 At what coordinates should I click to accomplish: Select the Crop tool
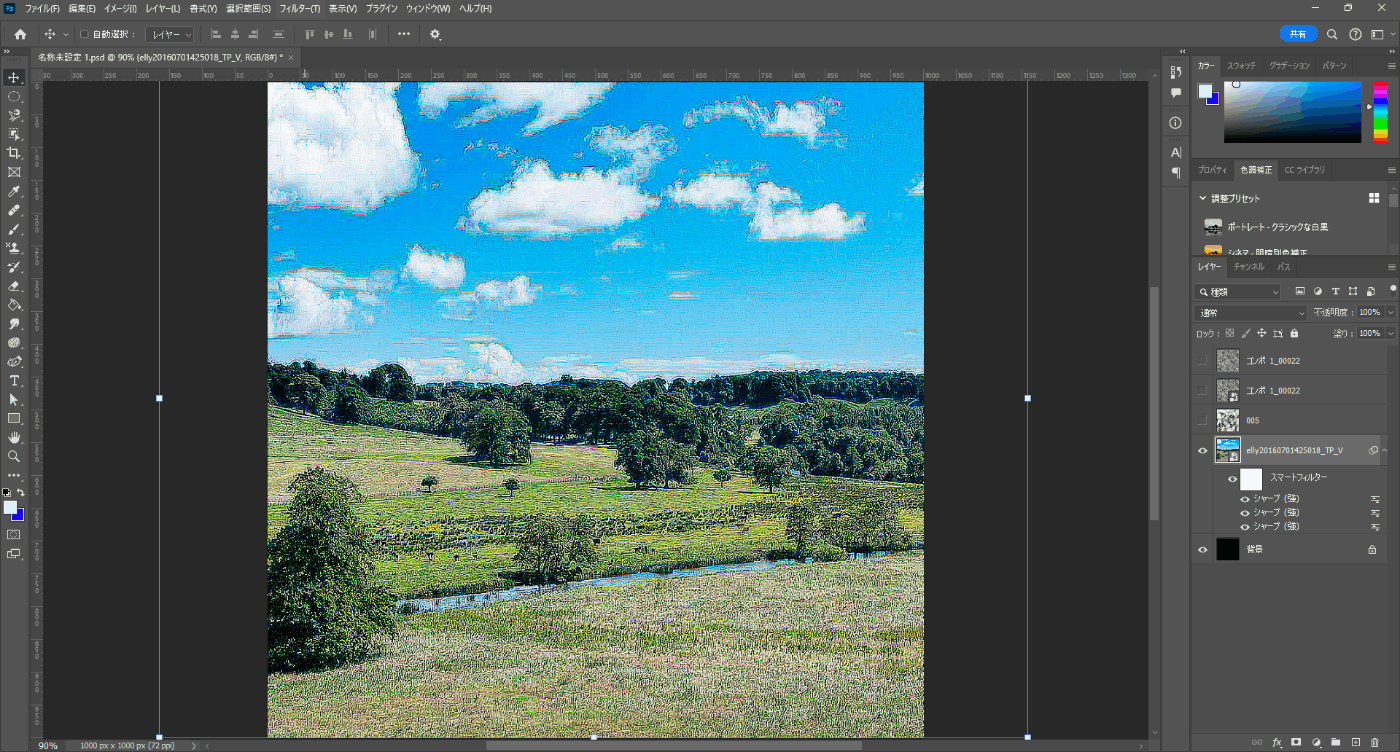[14, 153]
